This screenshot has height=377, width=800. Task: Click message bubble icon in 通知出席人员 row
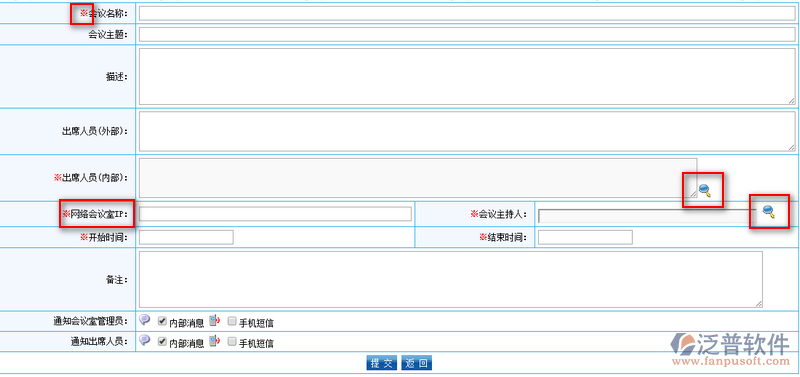[145, 340]
